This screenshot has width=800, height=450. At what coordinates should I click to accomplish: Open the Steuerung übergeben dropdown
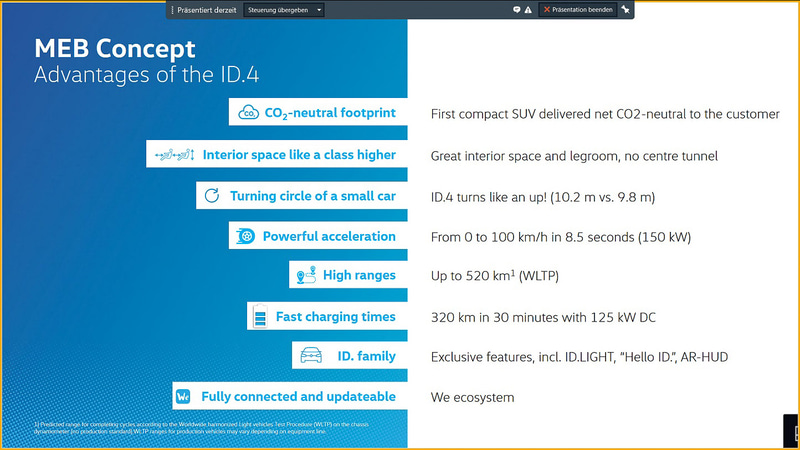[x=283, y=10]
